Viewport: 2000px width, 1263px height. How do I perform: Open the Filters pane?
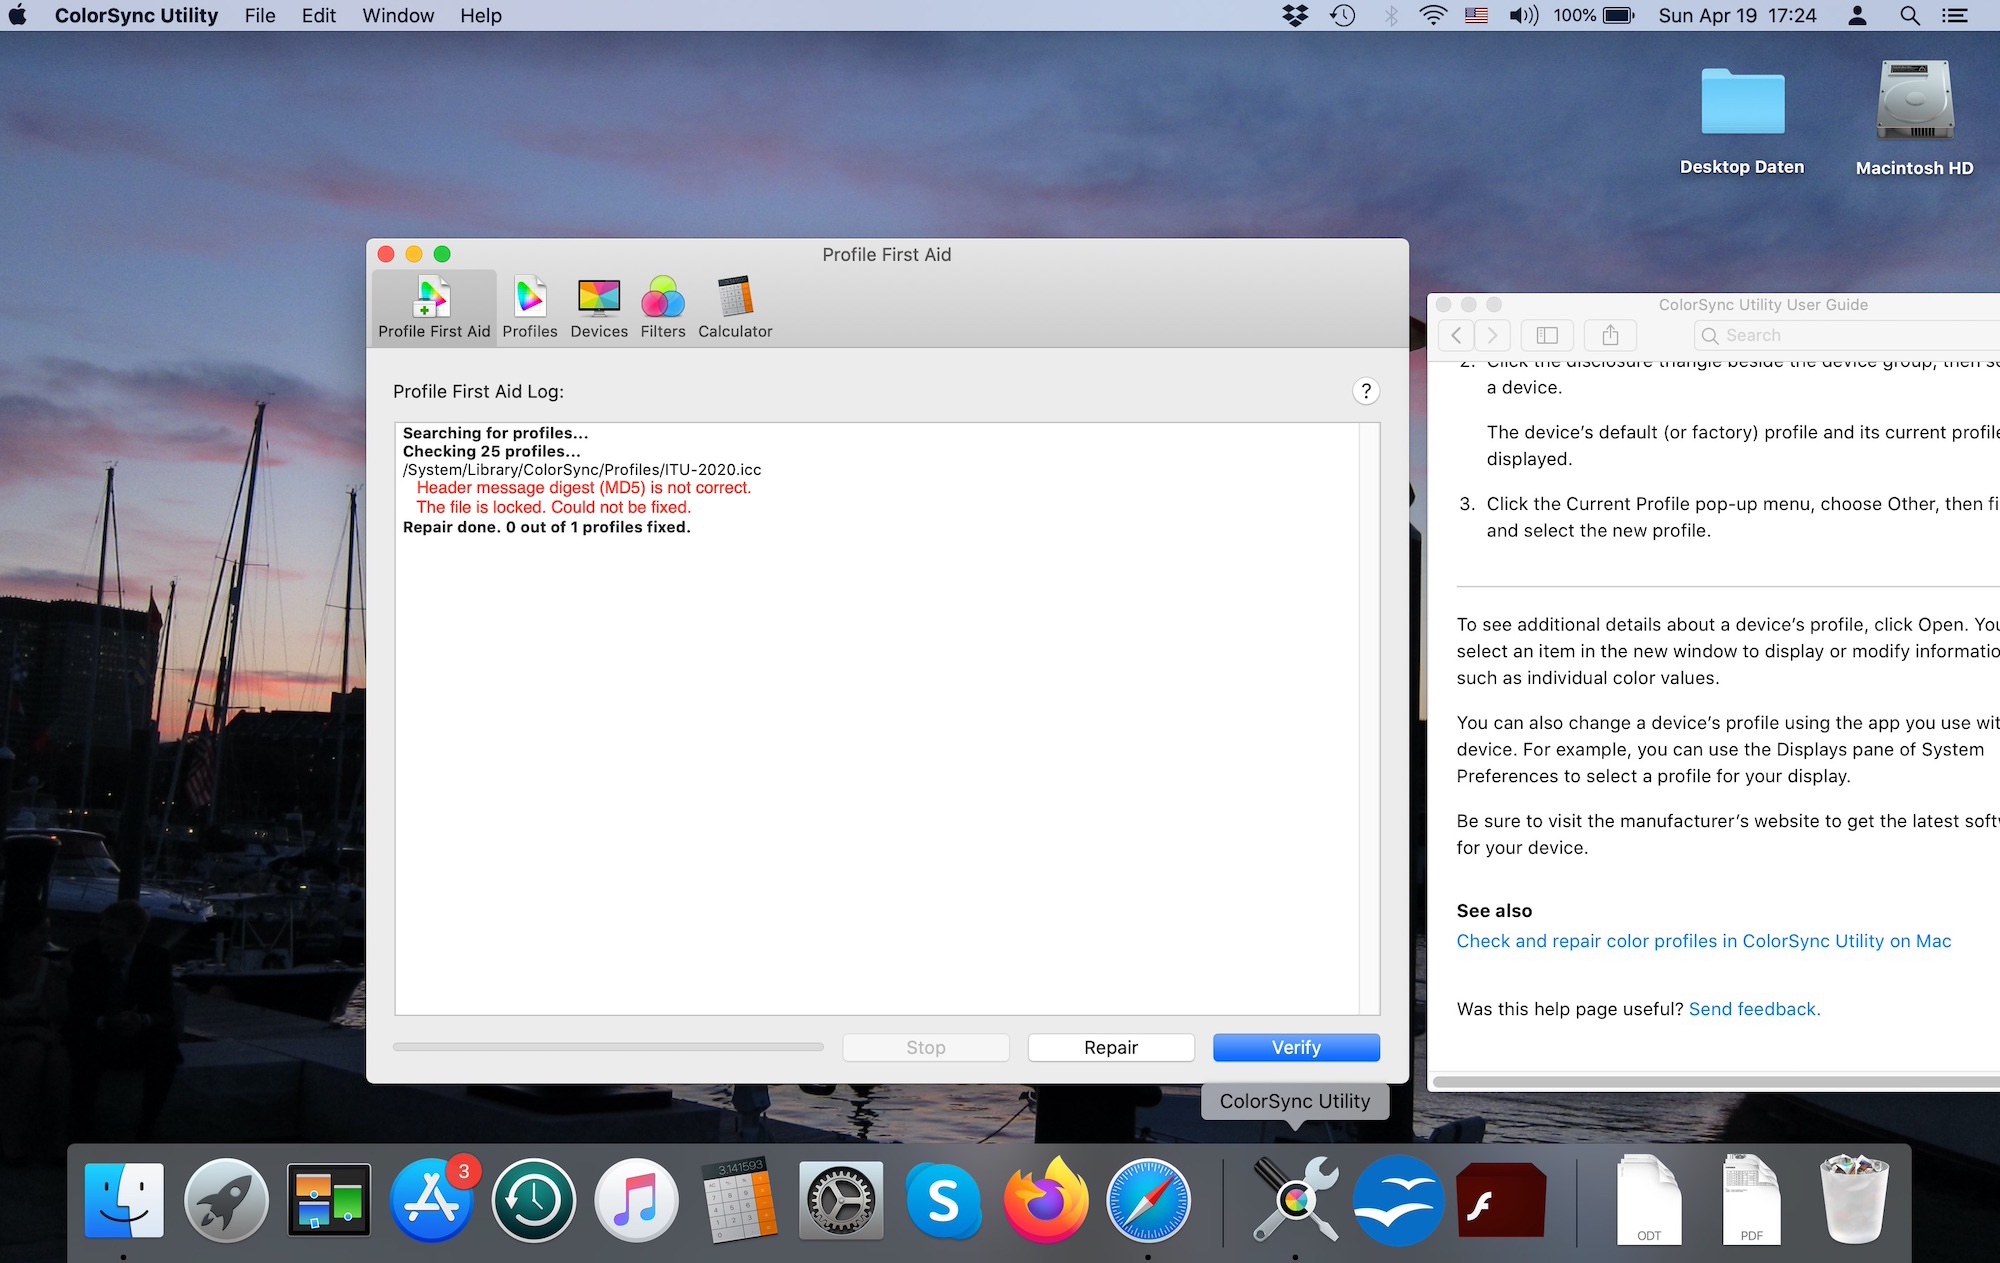tap(663, 307)
